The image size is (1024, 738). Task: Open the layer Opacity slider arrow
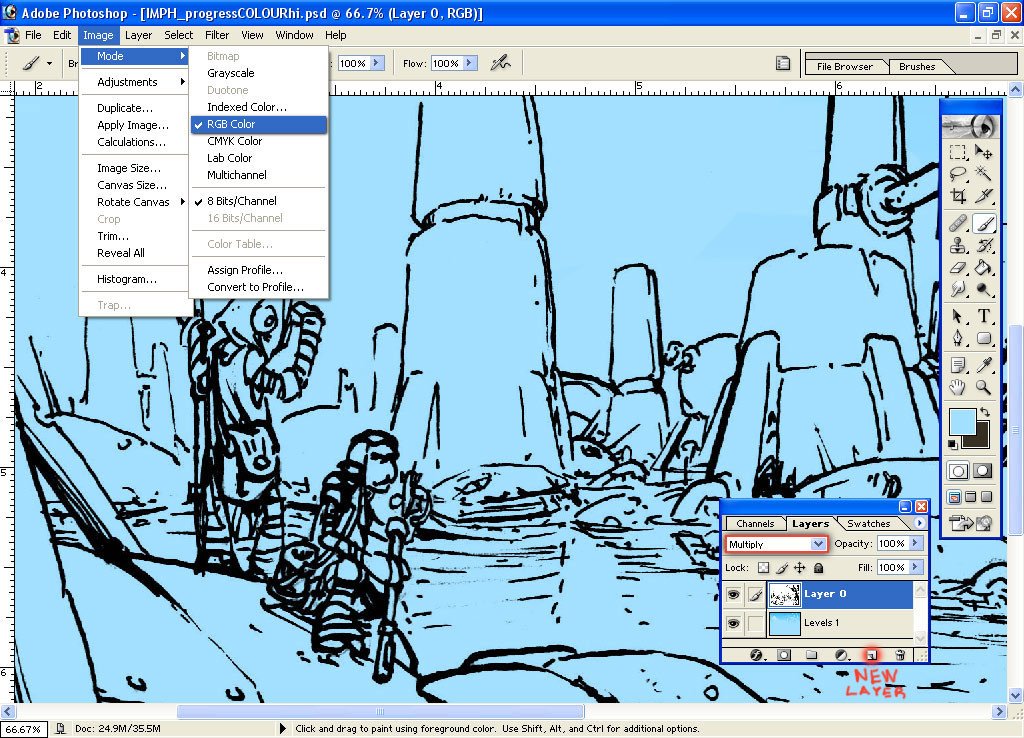[915, 543]
